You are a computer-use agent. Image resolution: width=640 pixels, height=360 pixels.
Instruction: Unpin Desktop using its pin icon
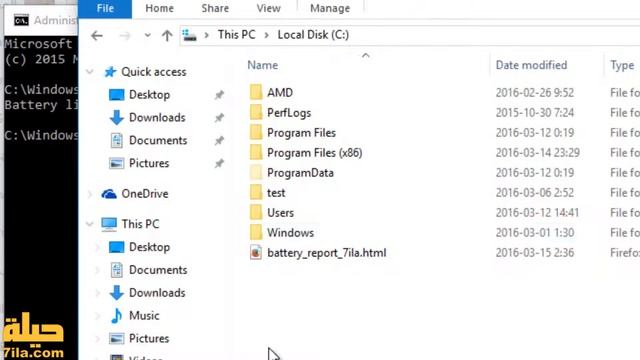click(x=219, y=95)
